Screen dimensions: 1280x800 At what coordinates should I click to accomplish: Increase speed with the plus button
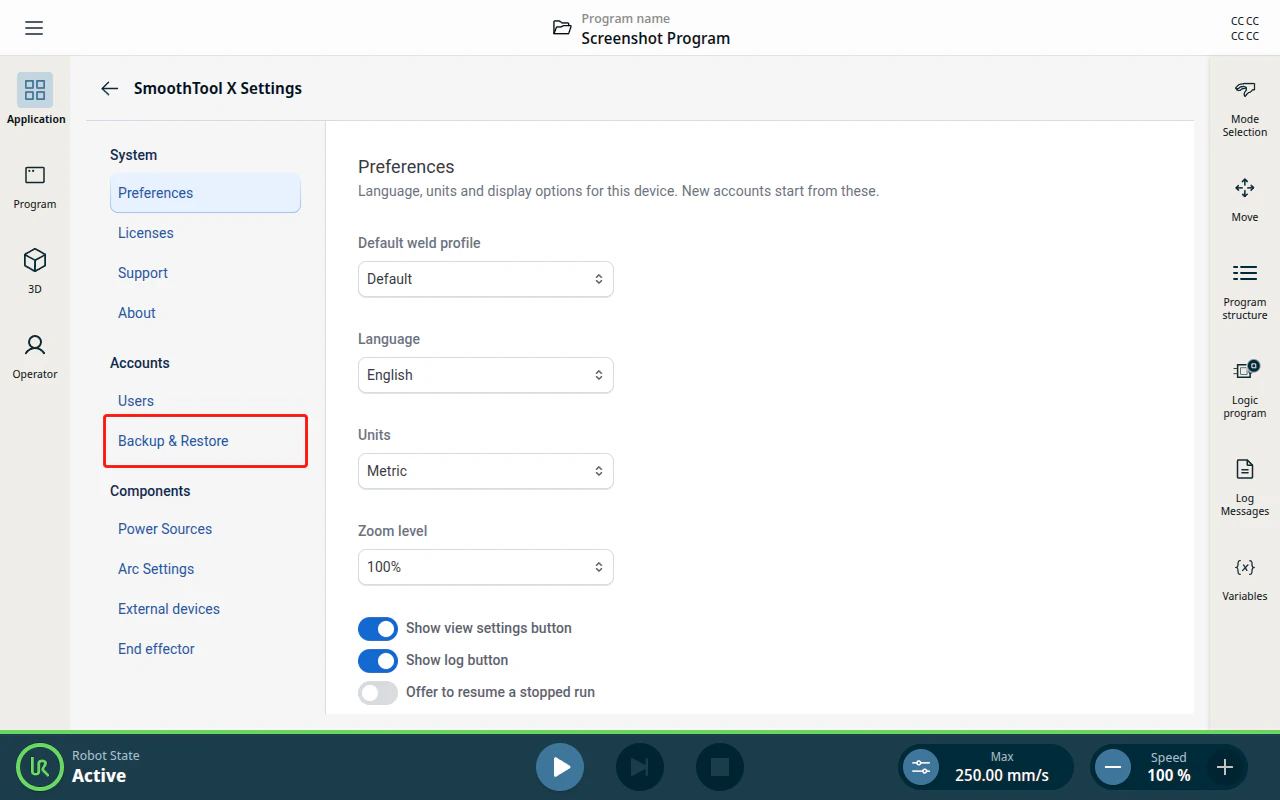click(1225, 767)
